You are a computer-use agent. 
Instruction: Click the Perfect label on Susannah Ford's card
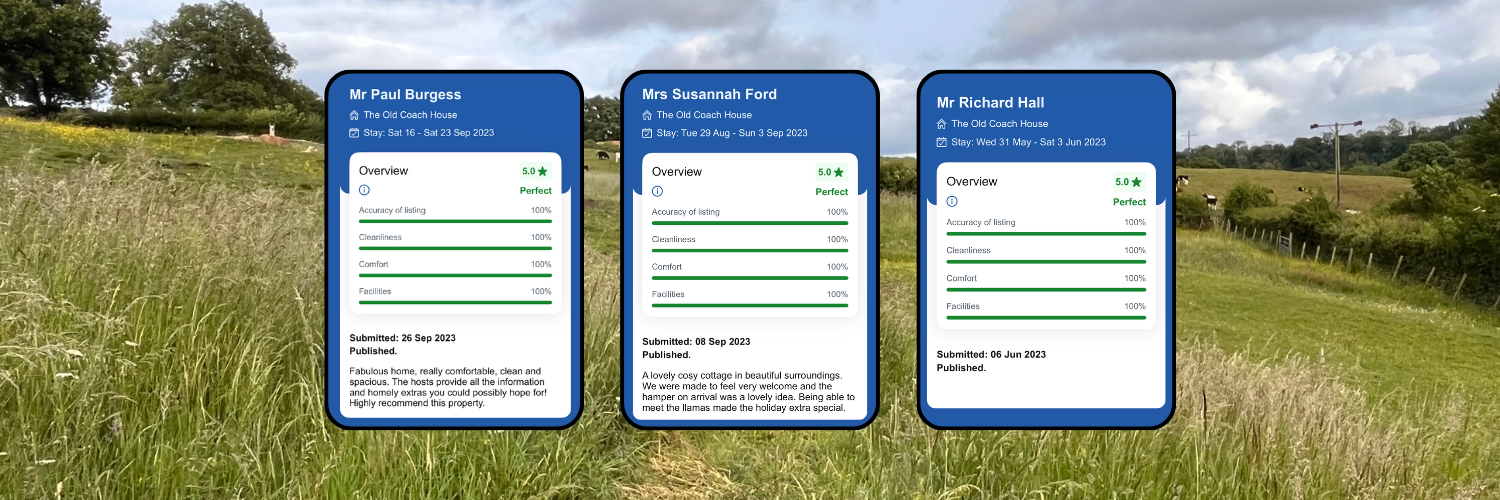[831, 192]
